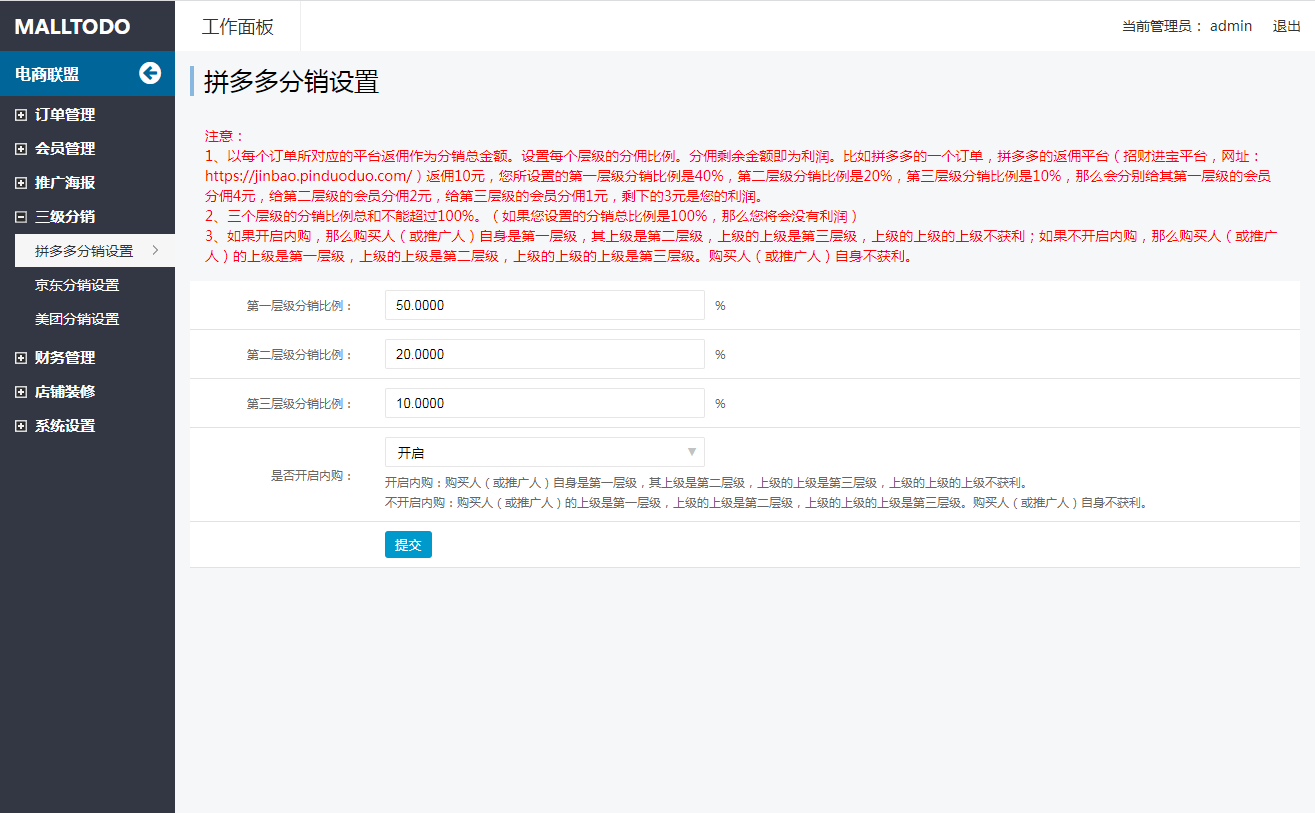Focus the 第一层级分销比例 input field
1315x813 pixels.
click(545, 305)
